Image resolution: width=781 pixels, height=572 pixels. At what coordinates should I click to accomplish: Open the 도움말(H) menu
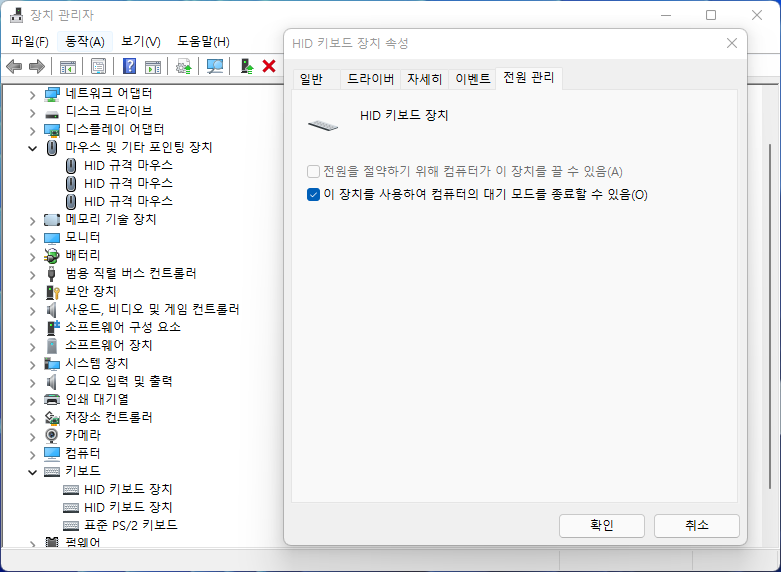pos(203,41)
